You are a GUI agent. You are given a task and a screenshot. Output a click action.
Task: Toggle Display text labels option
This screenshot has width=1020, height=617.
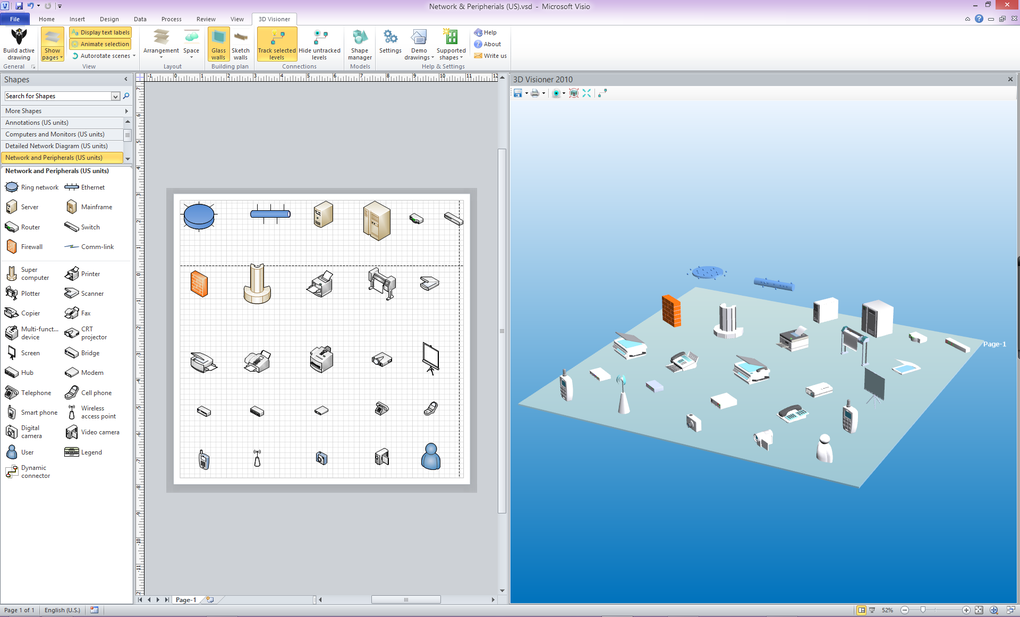click(x=100, y=32)
